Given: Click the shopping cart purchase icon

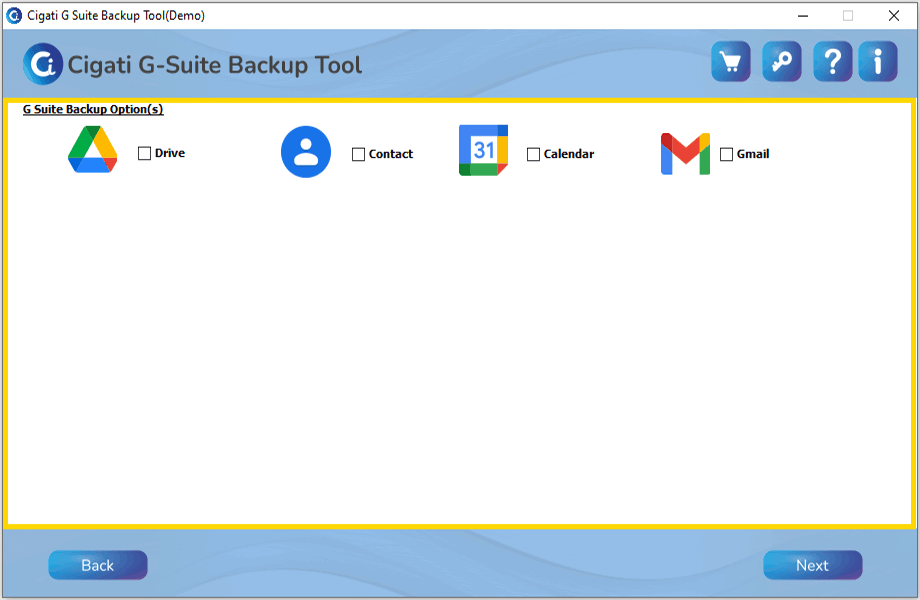Looking at the screenshot, I should click(x=731, y=62).
